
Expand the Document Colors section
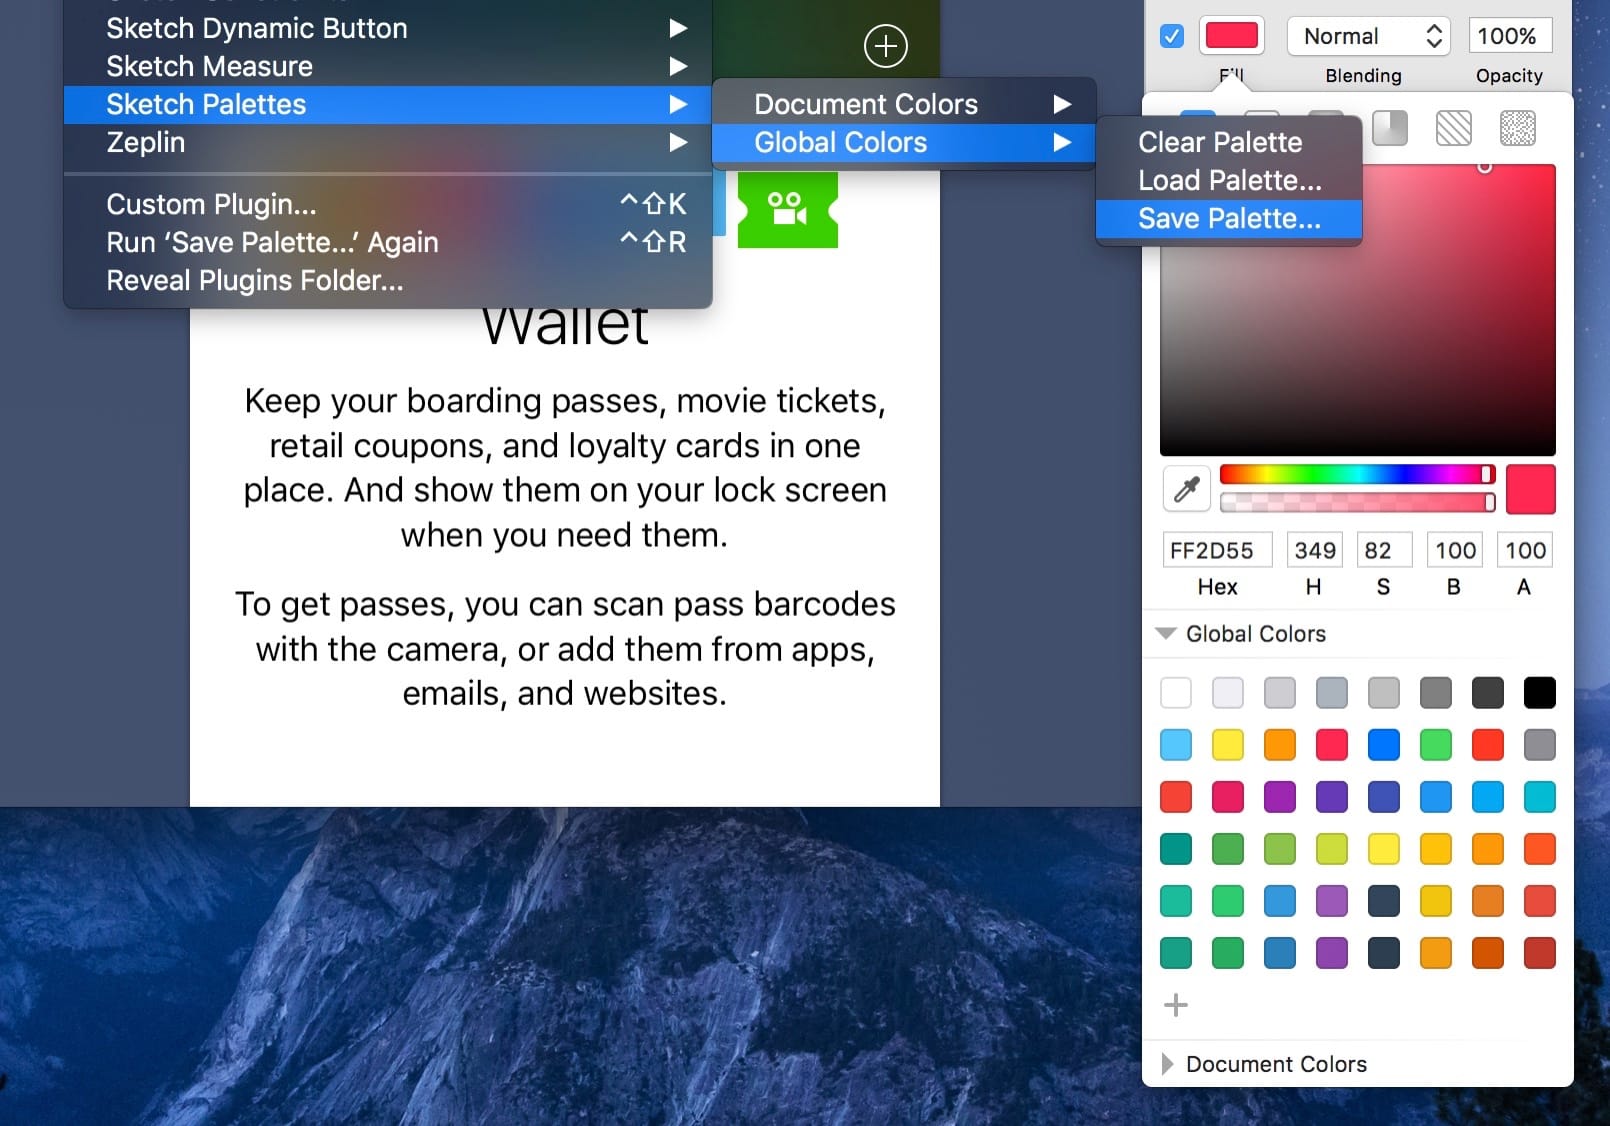coord(1167,1064)
